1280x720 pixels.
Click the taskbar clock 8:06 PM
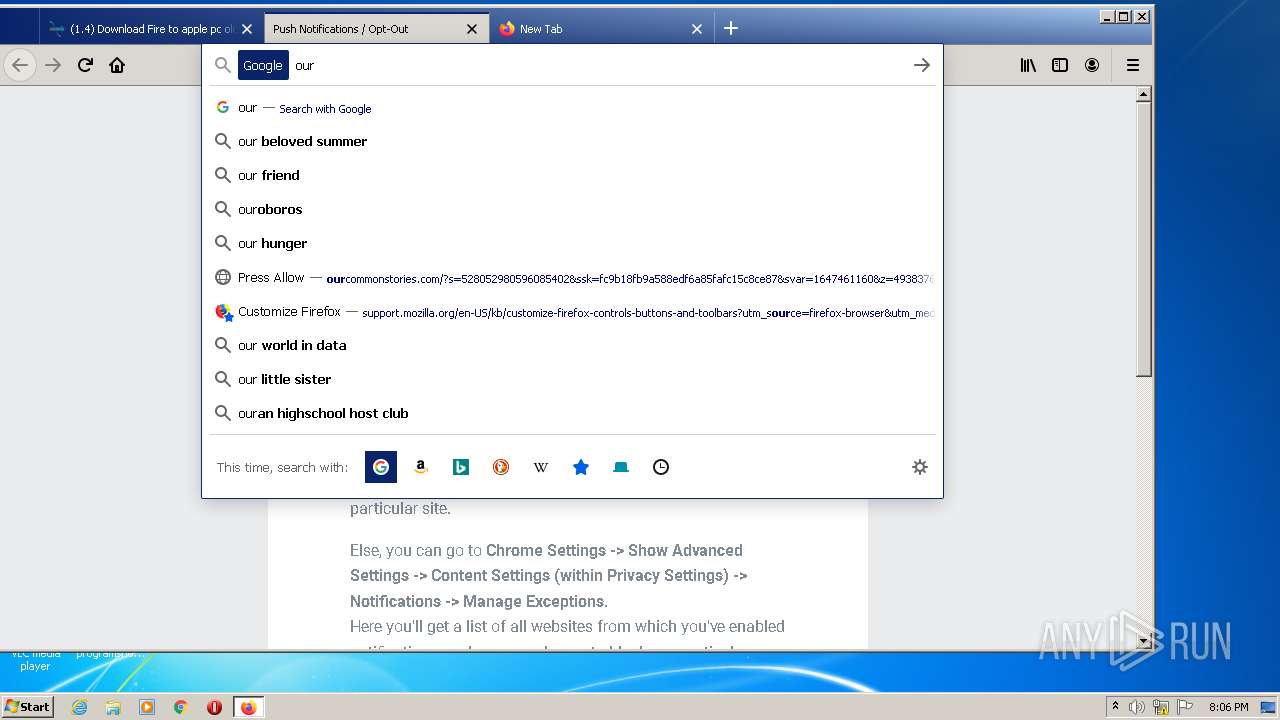point(1228,707)
